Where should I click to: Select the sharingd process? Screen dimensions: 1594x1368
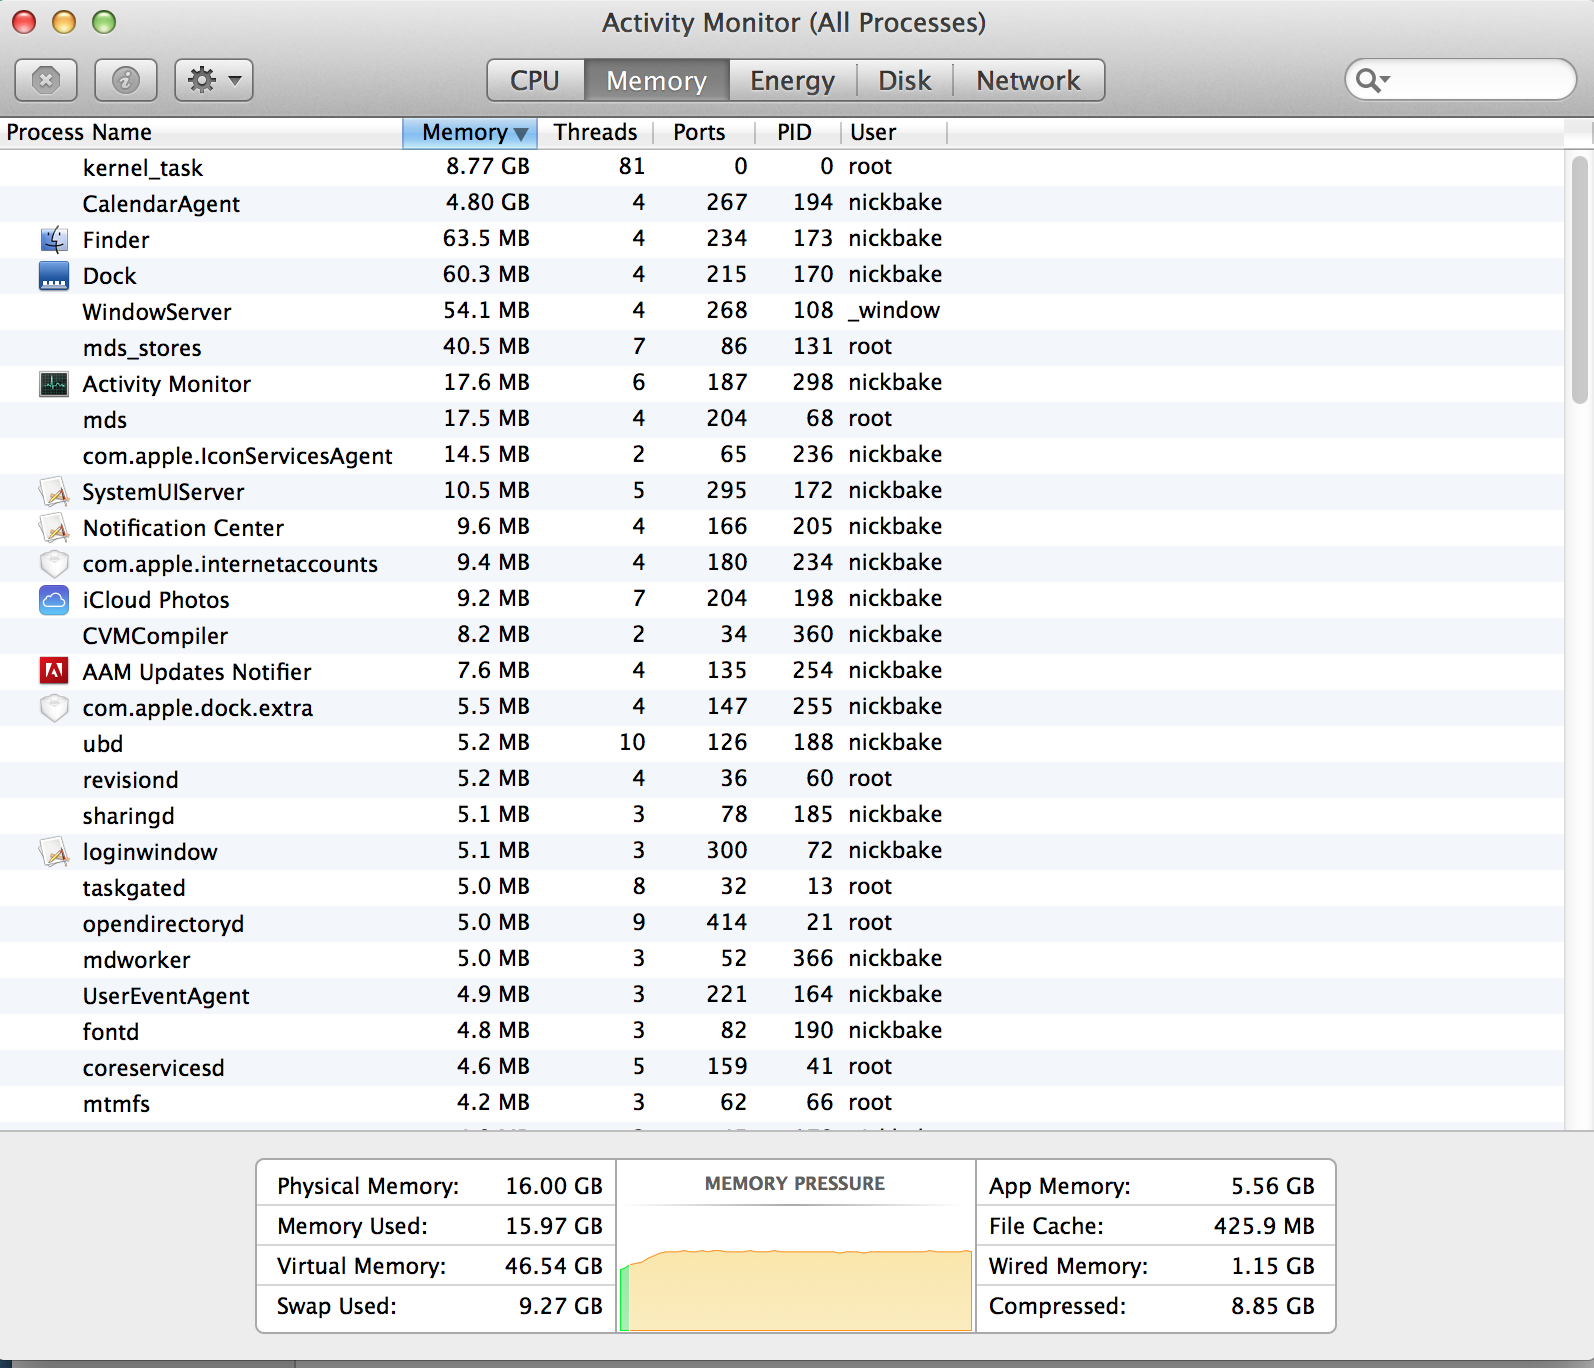pos(782,816)
